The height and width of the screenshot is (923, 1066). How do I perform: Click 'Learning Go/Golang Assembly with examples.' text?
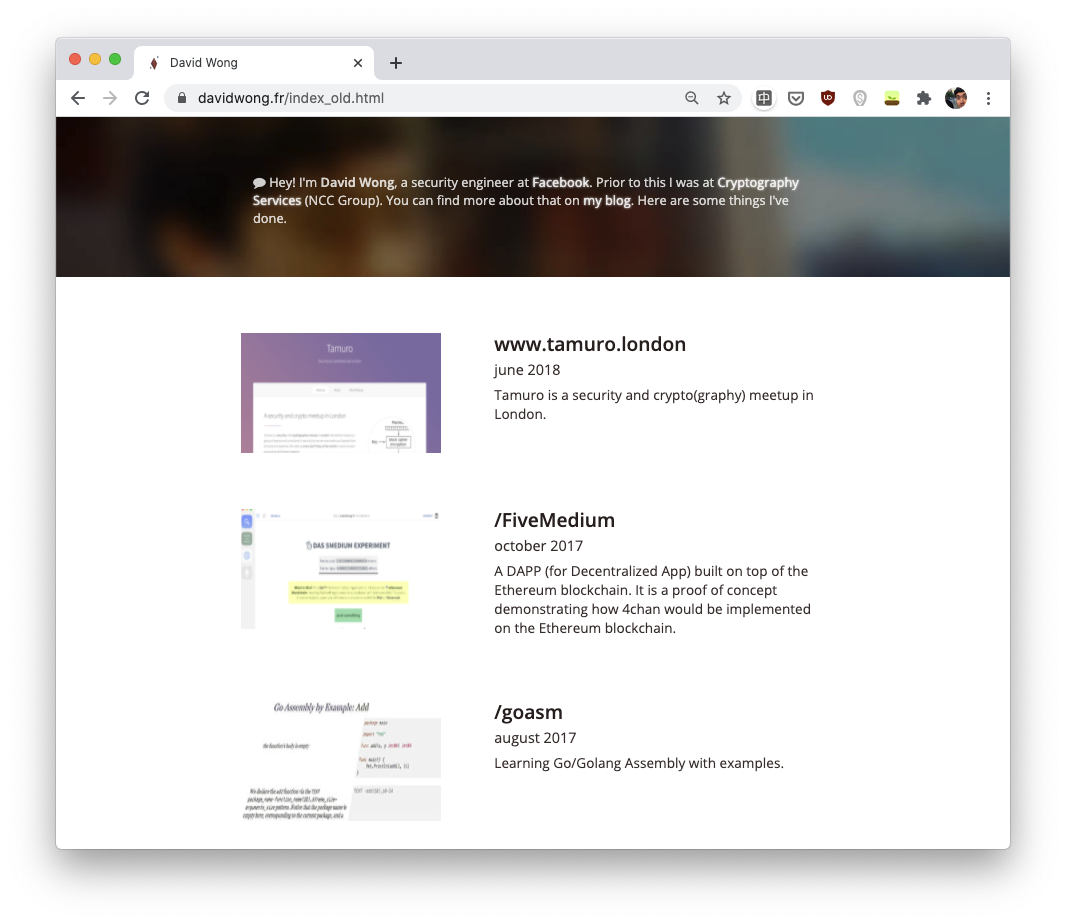[639, 763]
